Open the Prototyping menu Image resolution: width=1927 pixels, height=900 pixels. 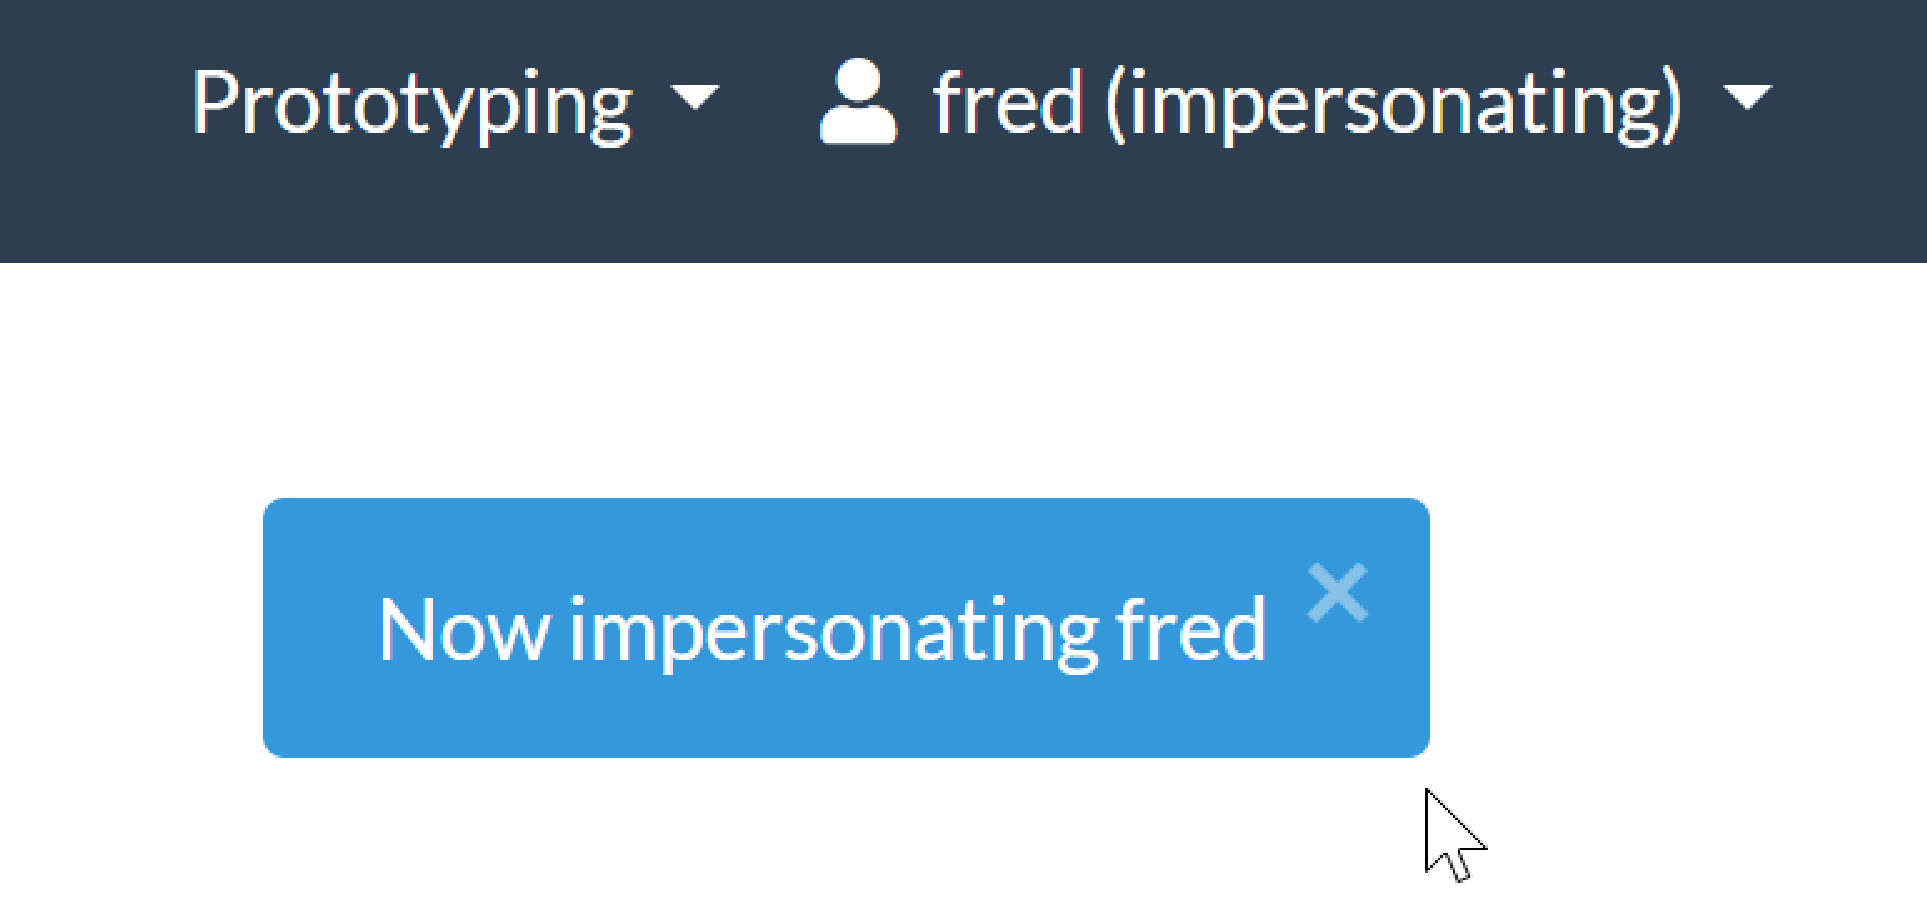pos(412,104)
